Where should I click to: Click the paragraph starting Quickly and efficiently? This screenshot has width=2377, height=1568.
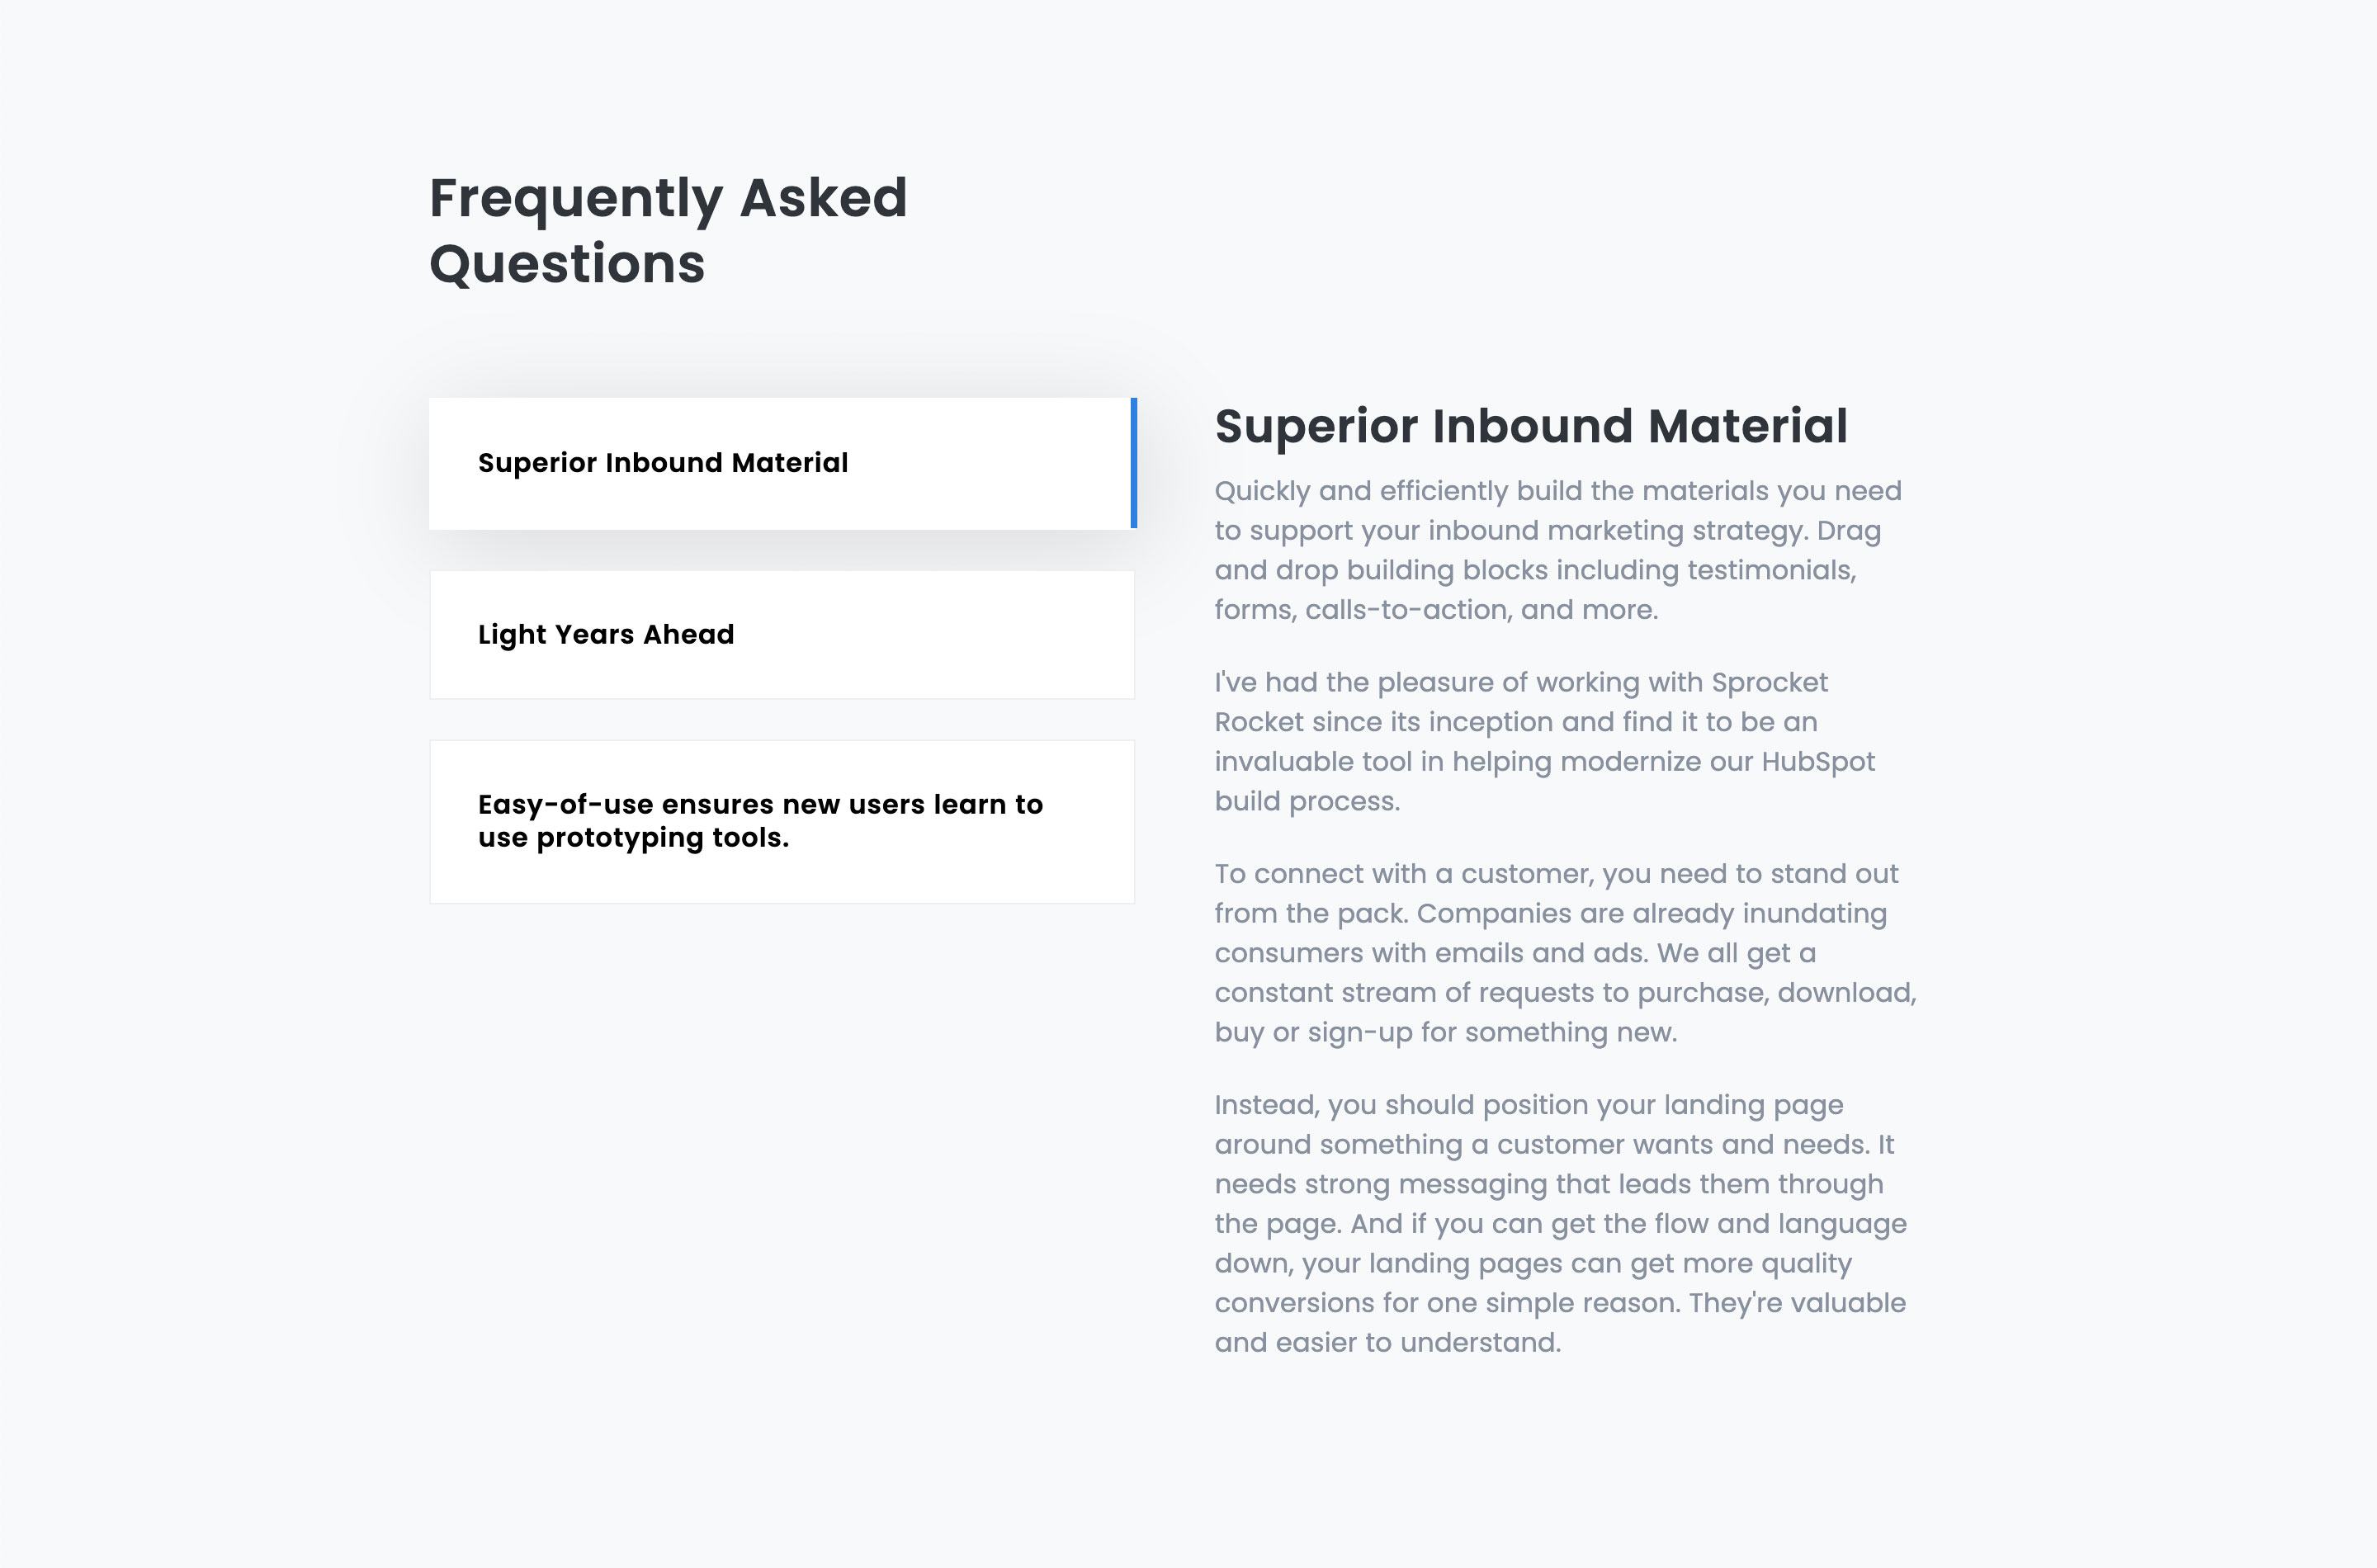click(1558, 550)
